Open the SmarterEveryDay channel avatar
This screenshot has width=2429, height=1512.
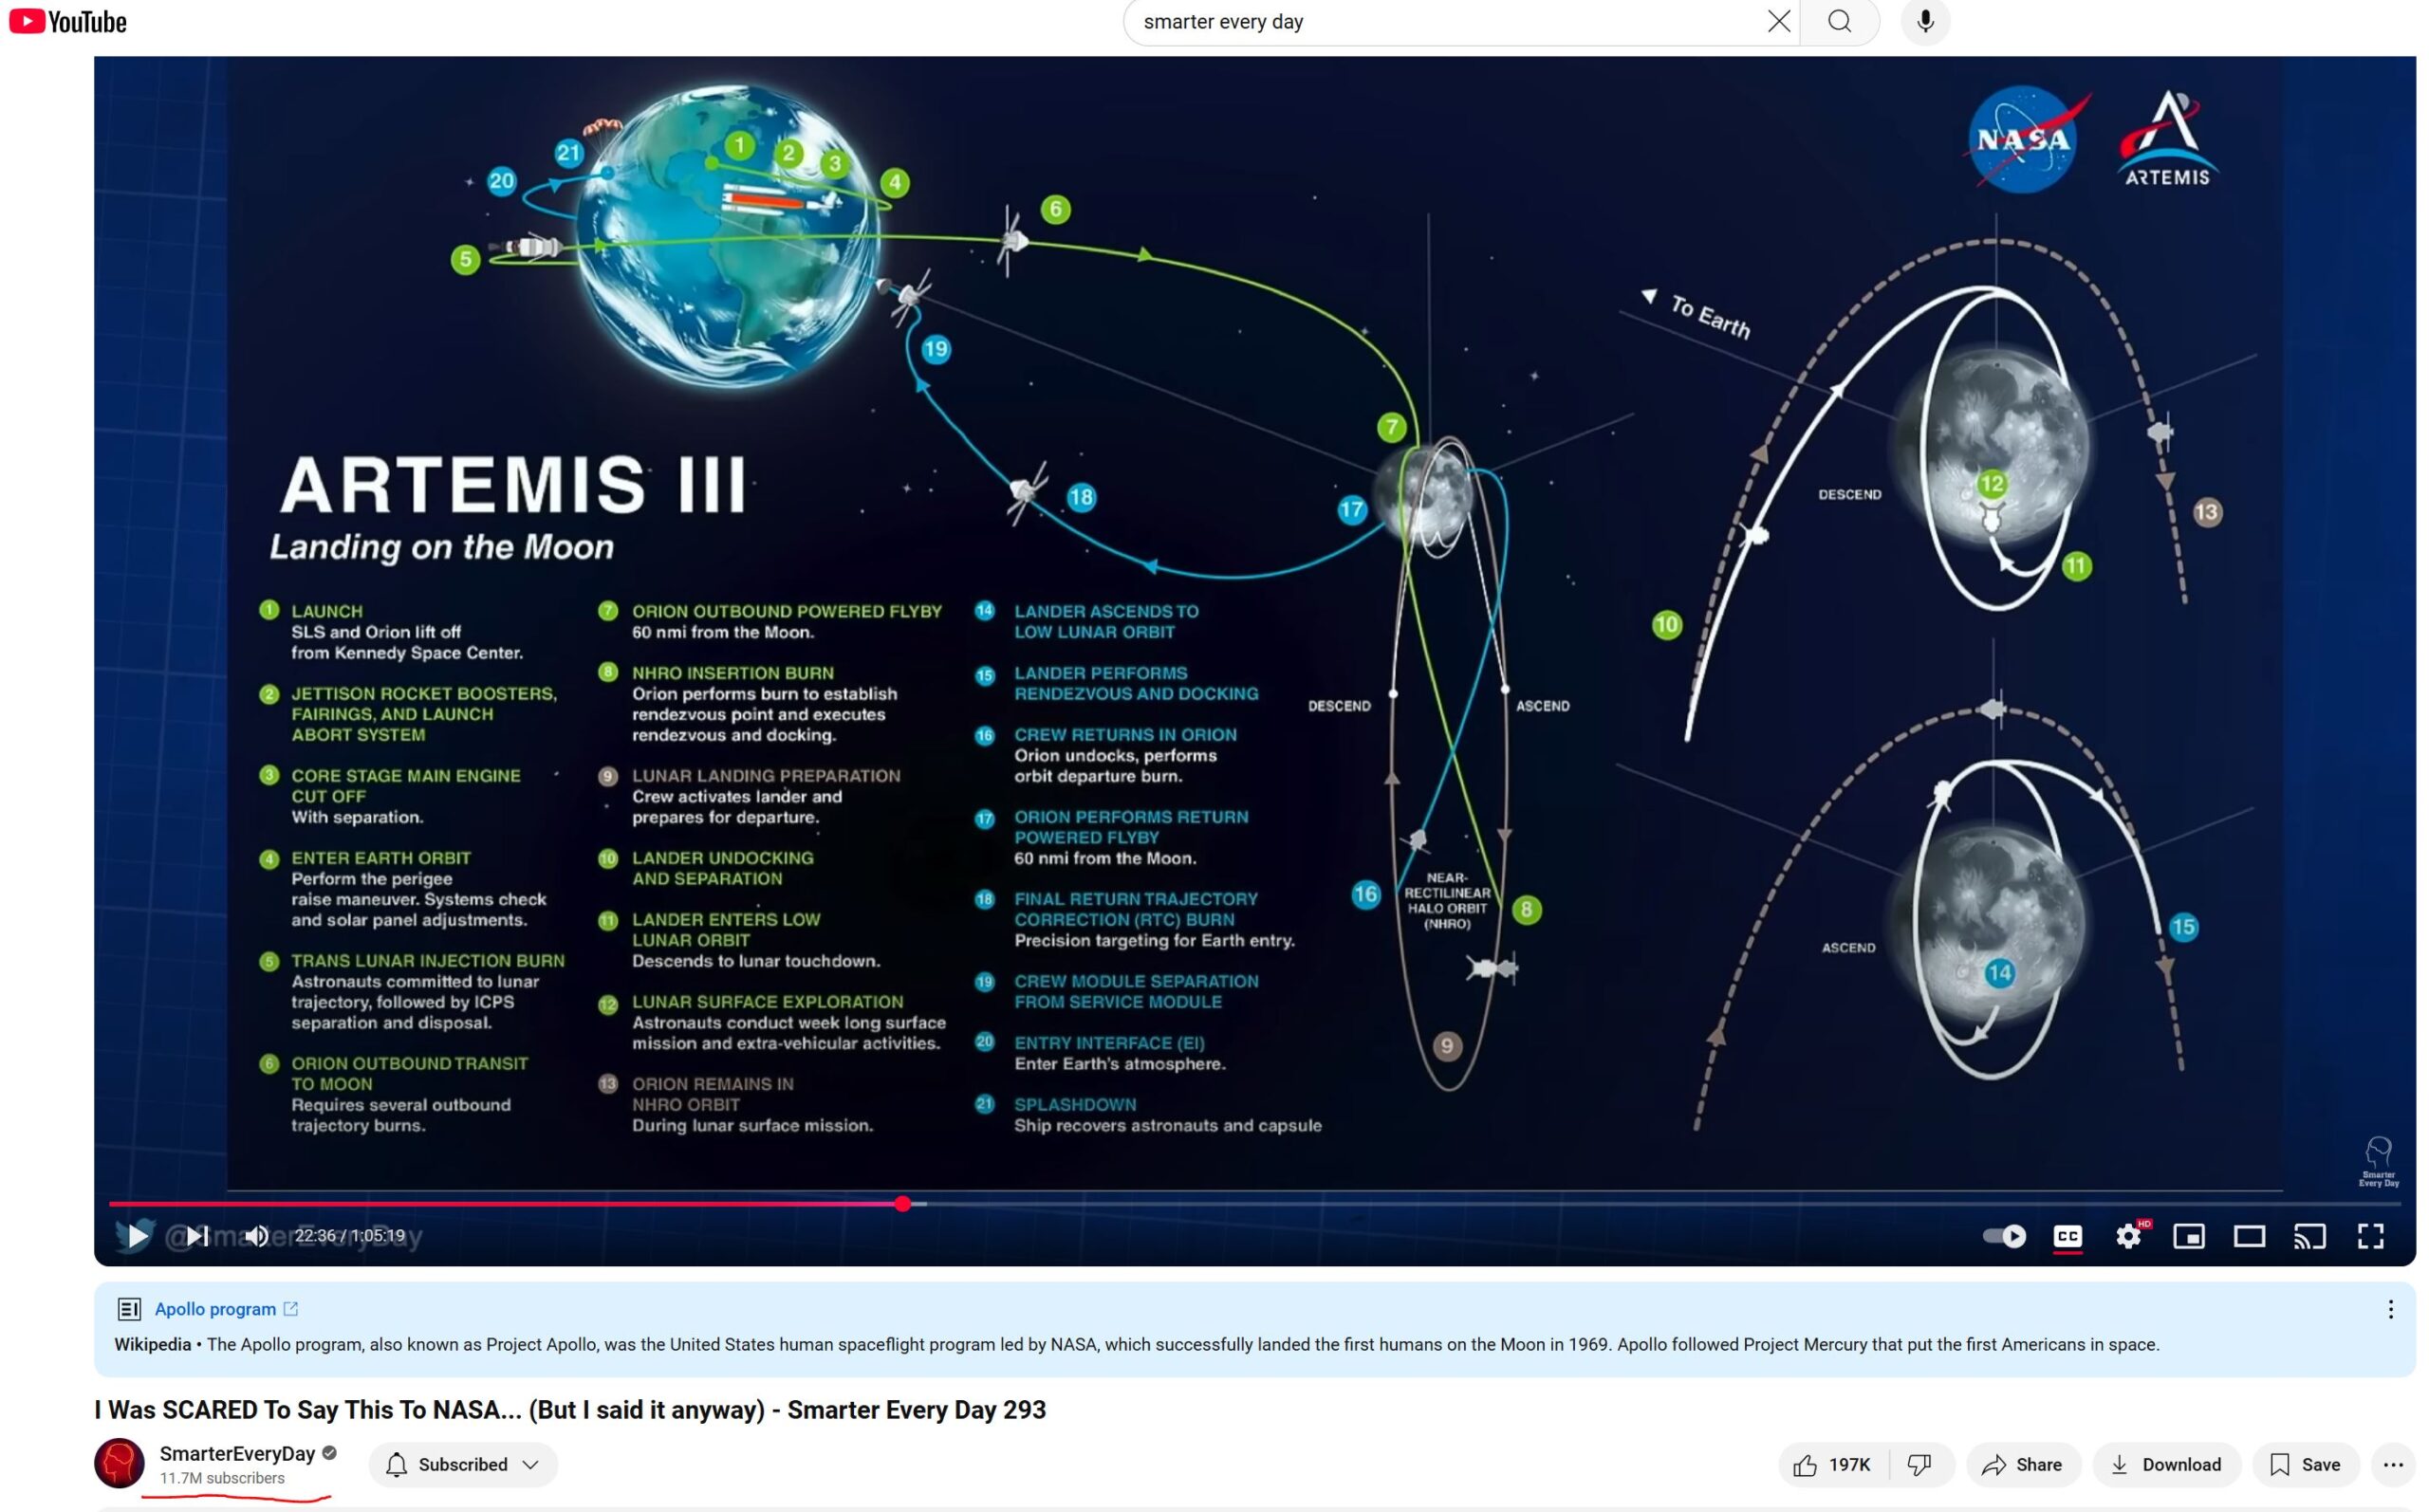coord(119,1464)
